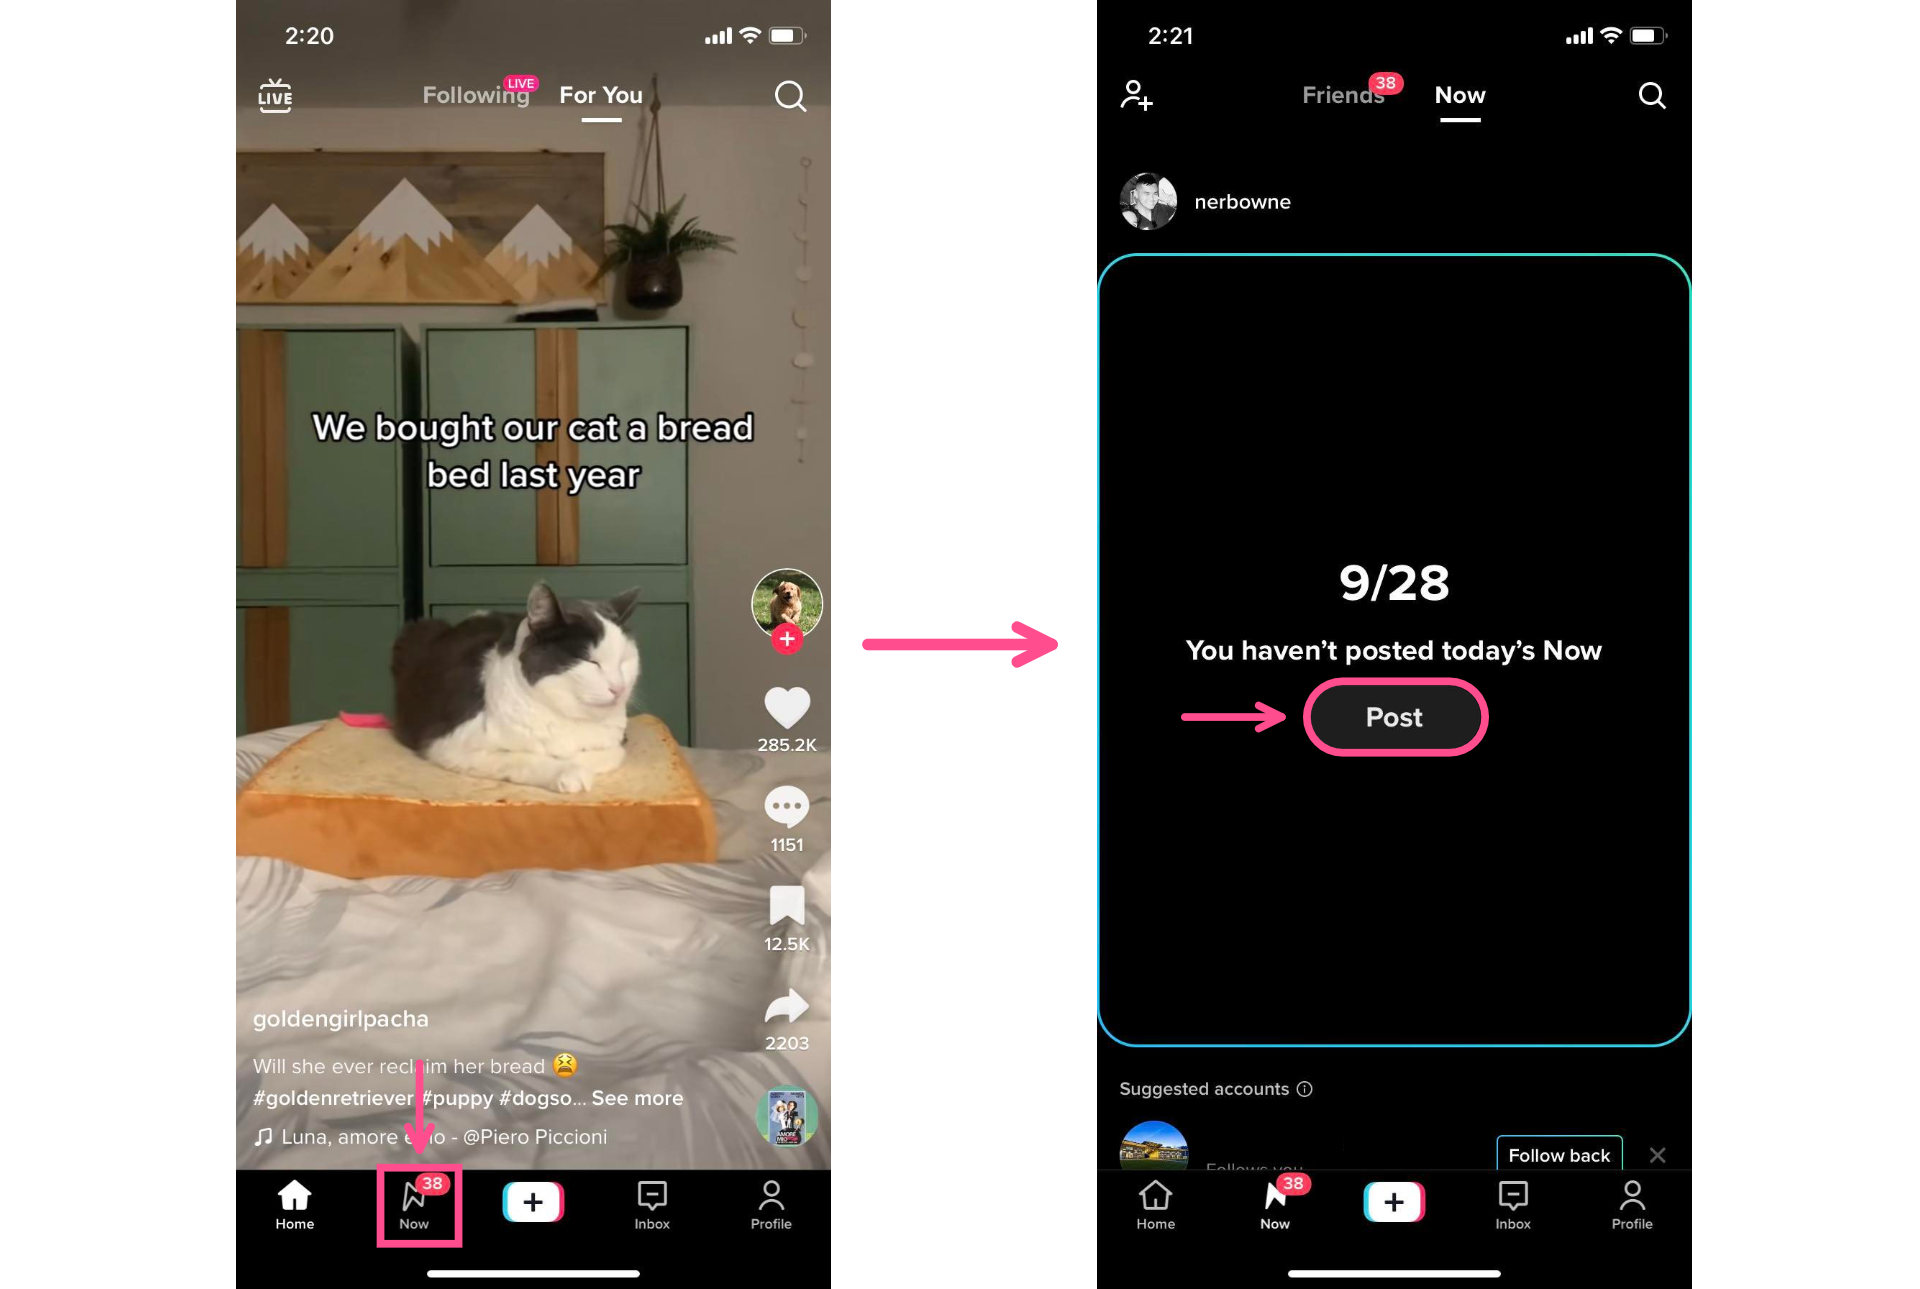The width and height of the screenshot is (1920, 1289).
Task: Tap the Search icon on Now page
Action: click(1651, 95)
